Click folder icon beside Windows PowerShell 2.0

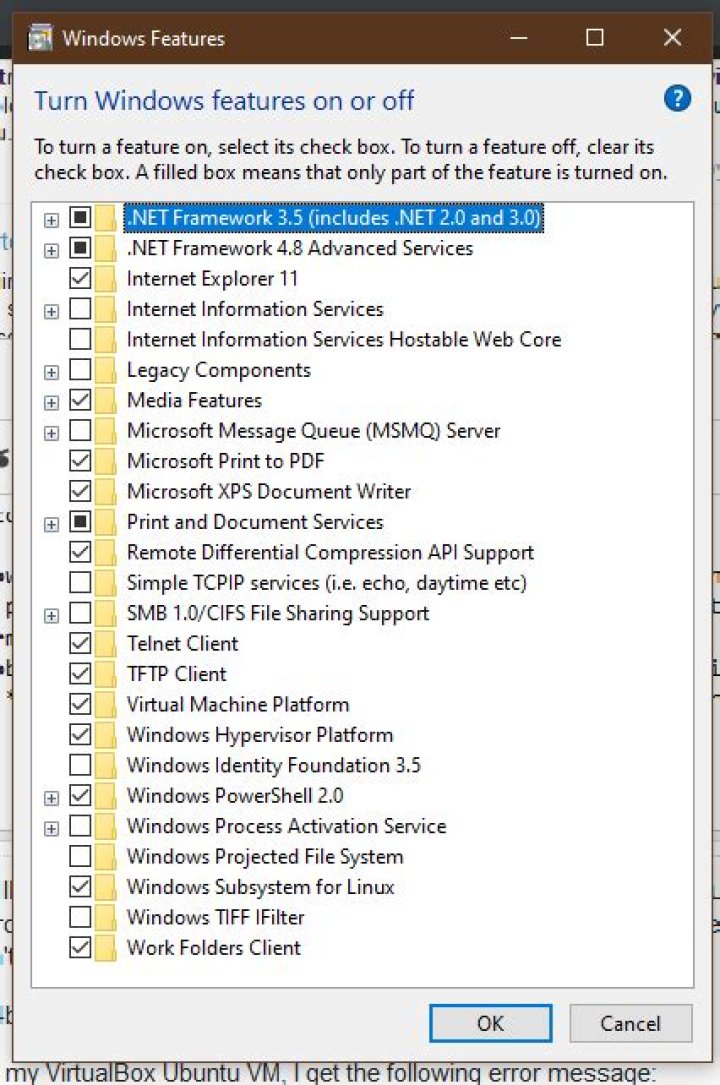pos(106,796)
